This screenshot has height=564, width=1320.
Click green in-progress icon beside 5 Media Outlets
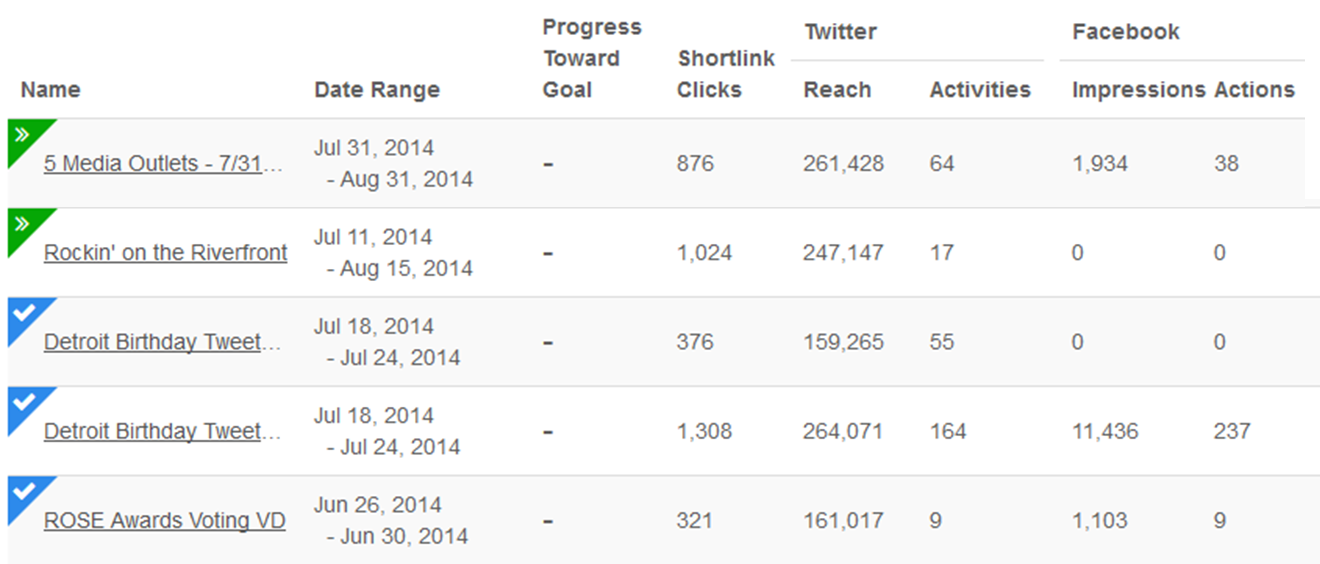tap(24, 136)
